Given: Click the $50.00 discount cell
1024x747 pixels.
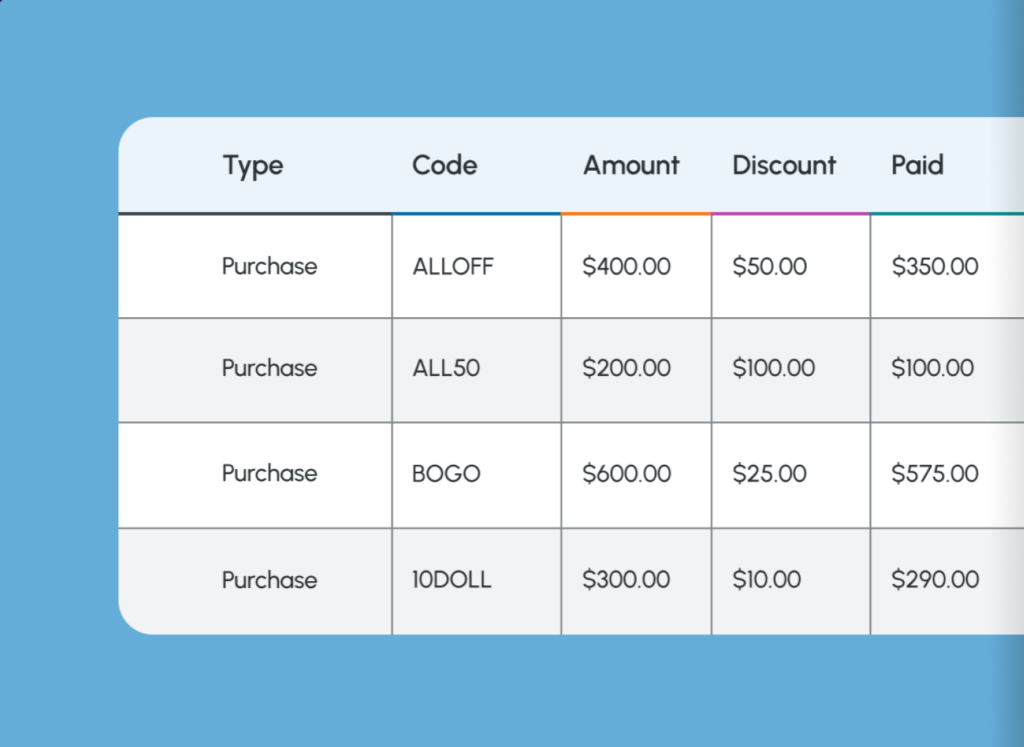Looking at the screenshot, I should (x=769, y=267).
